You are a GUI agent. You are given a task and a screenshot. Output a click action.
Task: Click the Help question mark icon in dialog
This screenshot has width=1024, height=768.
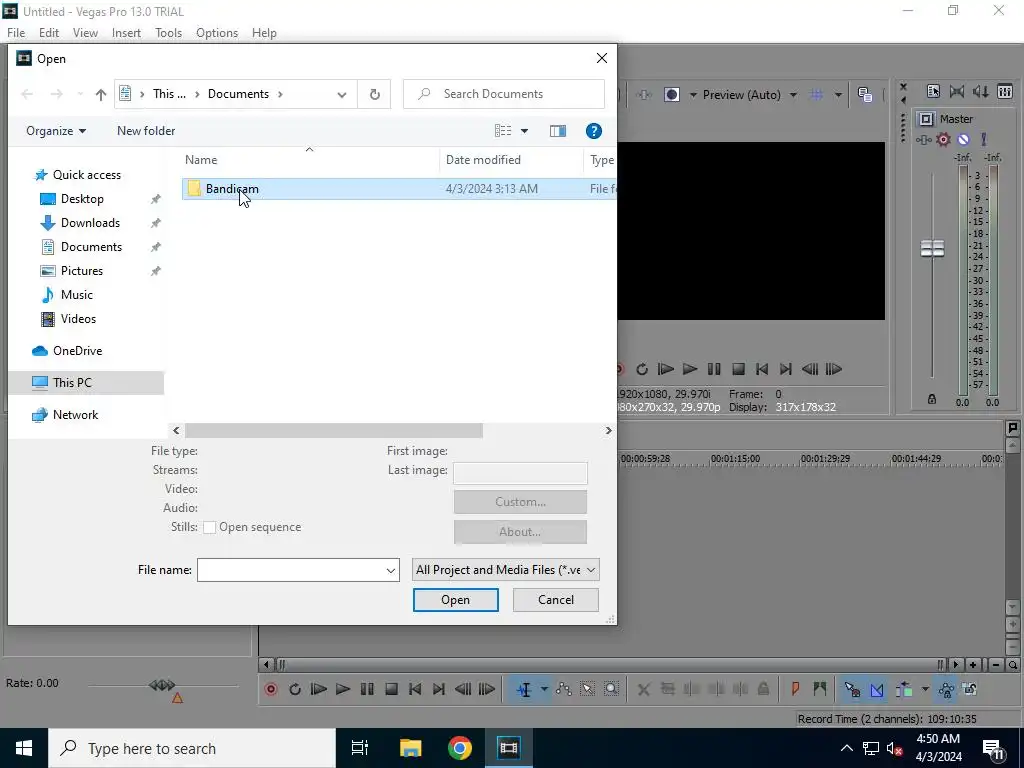(594, 131)
